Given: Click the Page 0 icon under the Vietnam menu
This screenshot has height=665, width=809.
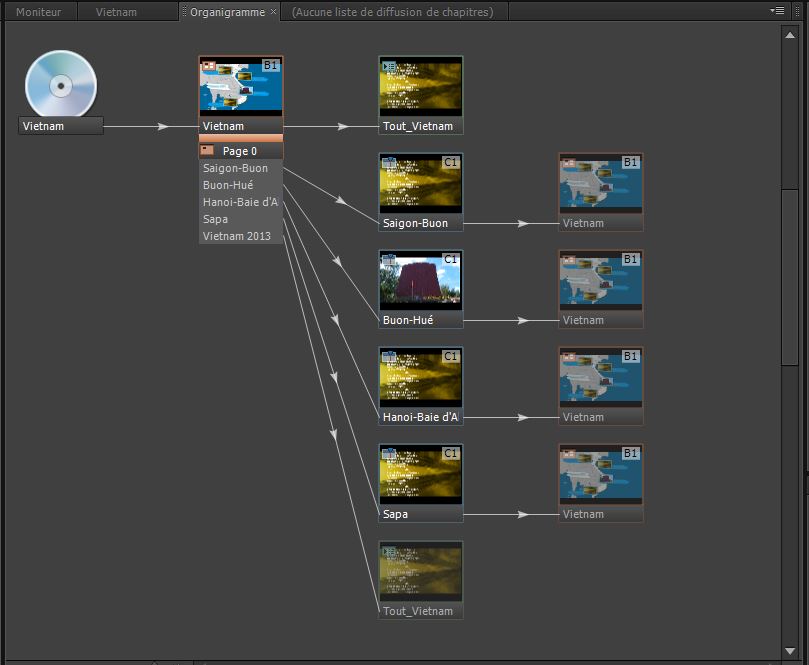Looking at the screenshot, I should 208,151.
